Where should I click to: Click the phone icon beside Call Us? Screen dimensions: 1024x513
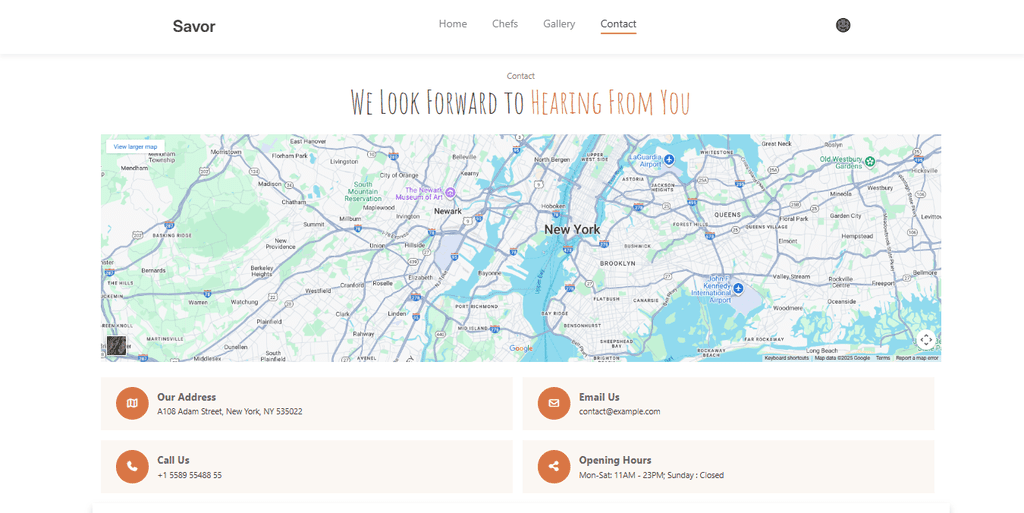pos(132,467)
